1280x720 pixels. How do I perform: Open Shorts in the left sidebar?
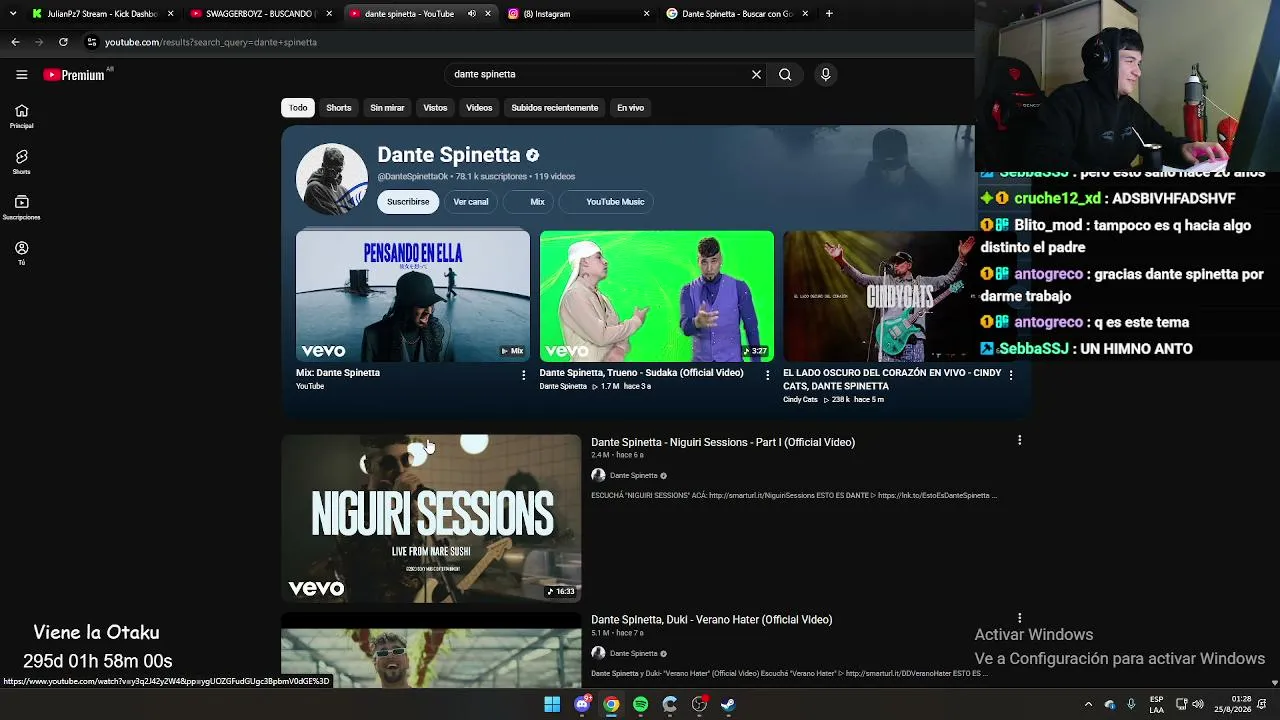22,162
